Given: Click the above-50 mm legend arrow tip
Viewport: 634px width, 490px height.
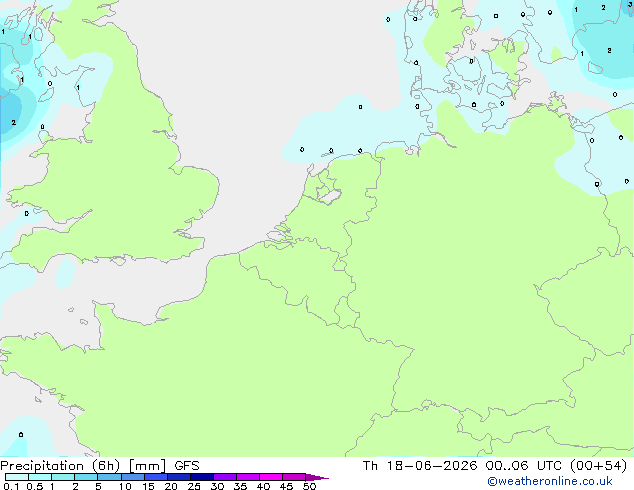Looking at the screenshot, I should pos(317,477).
